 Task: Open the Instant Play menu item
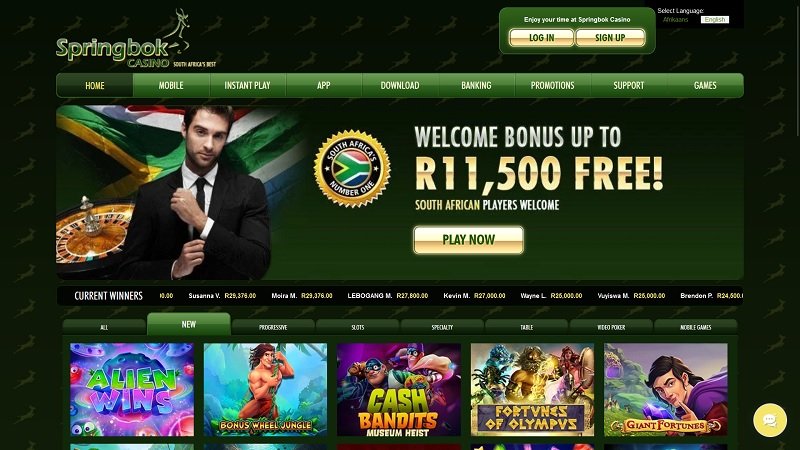point(247,86)
